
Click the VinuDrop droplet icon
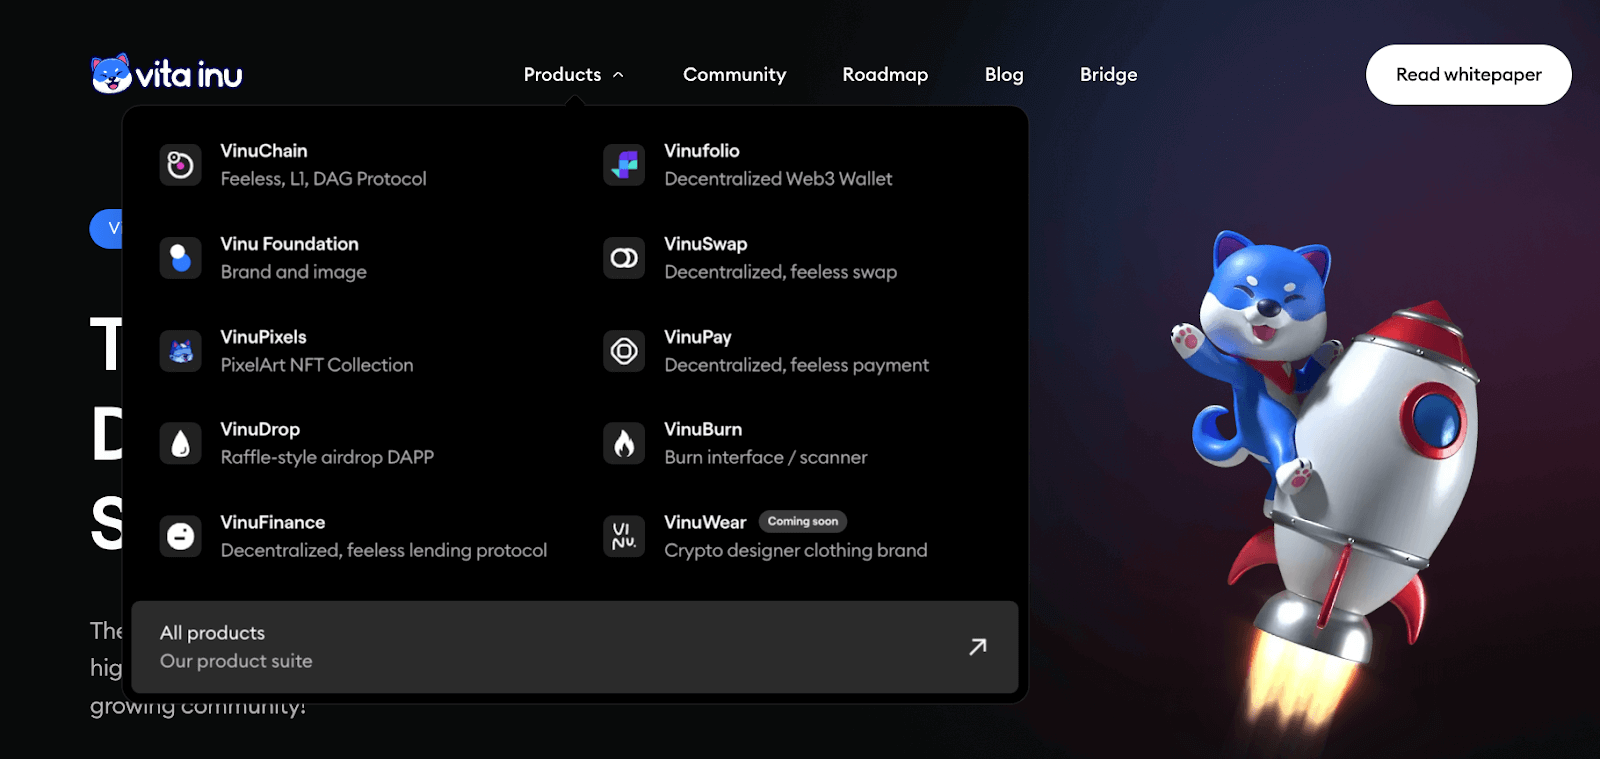(x=180, y=443)
